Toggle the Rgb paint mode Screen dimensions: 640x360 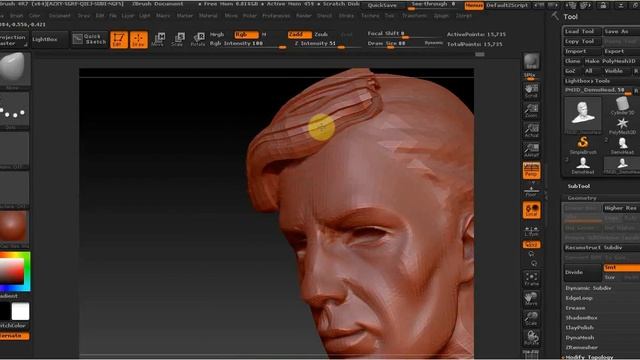pos(246,35)
